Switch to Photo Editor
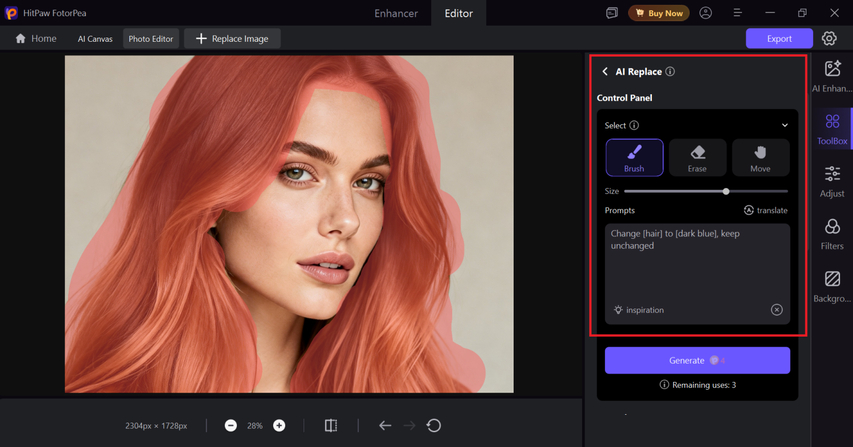Screen dimensions: 853x447 (151, 39)
